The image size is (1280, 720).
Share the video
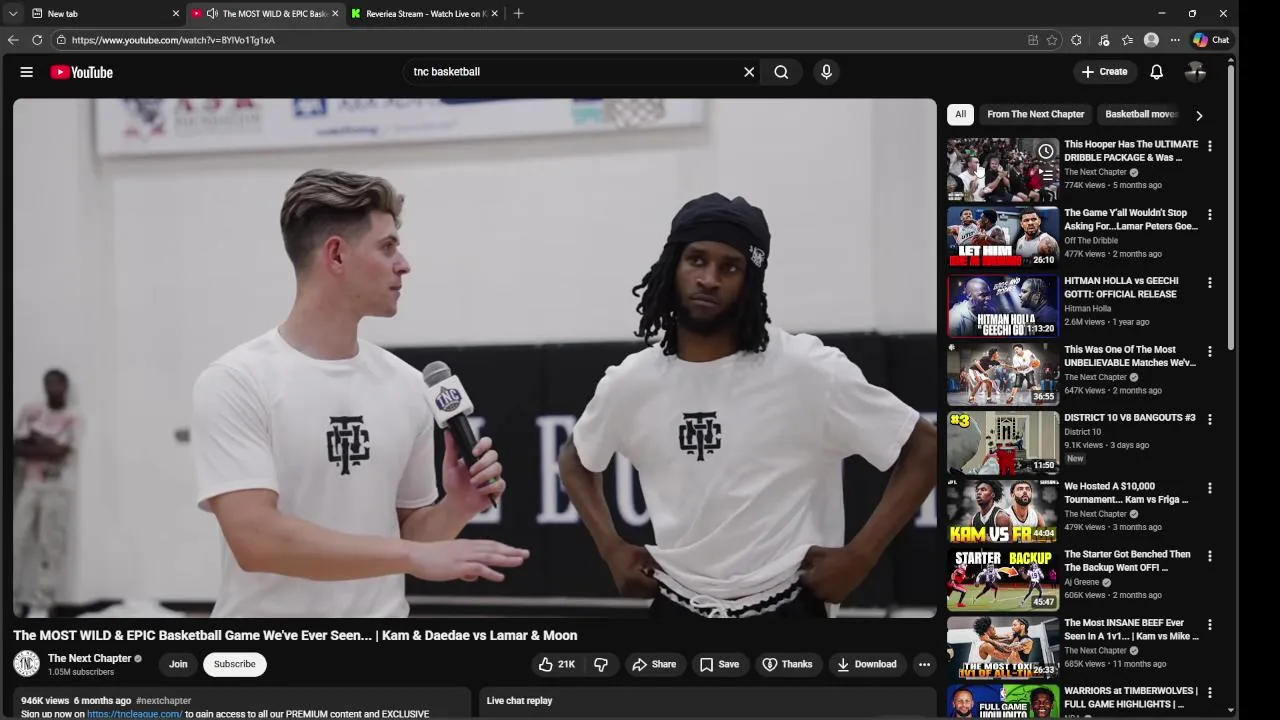(x=653, y=664)
